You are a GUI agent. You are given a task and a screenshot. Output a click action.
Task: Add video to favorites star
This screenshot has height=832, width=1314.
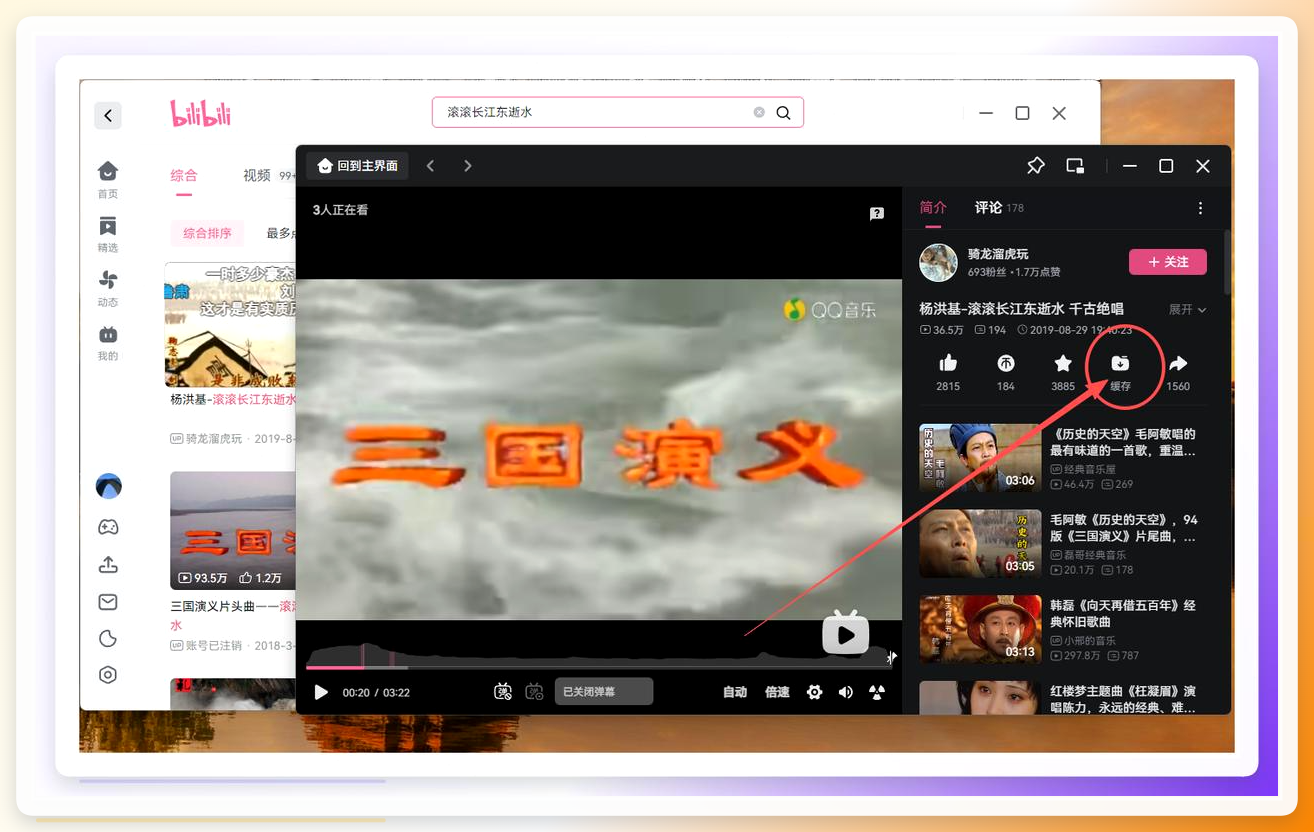click(1063, 364)
